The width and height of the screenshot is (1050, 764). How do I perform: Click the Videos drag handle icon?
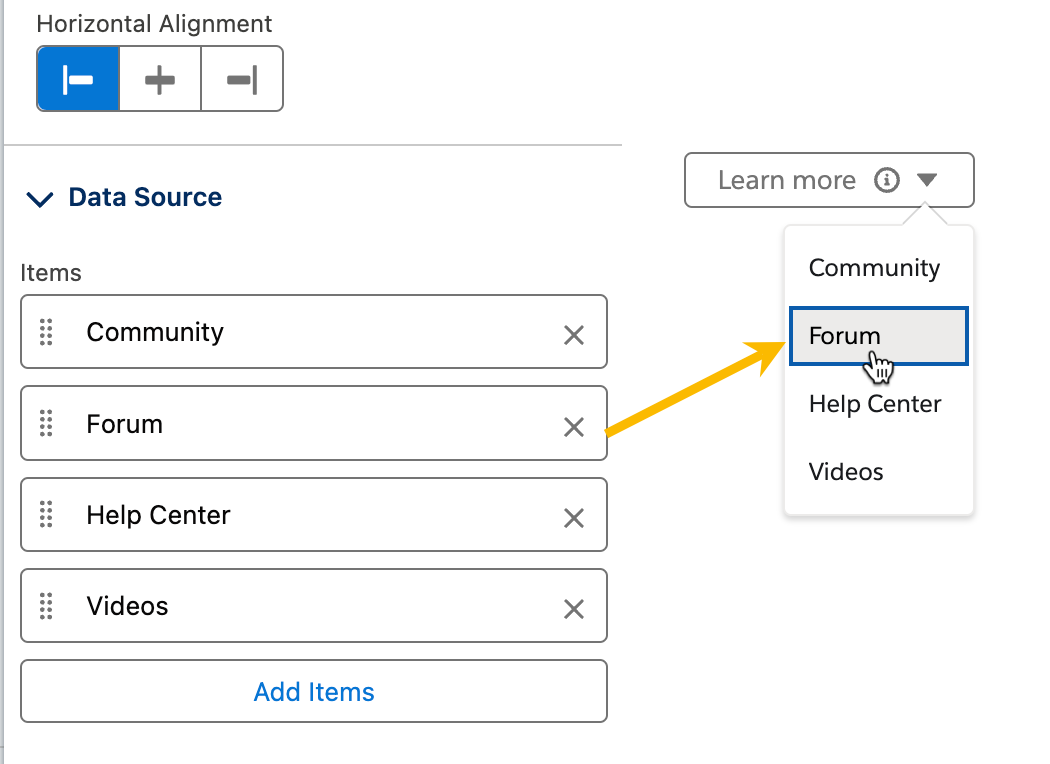46,606
